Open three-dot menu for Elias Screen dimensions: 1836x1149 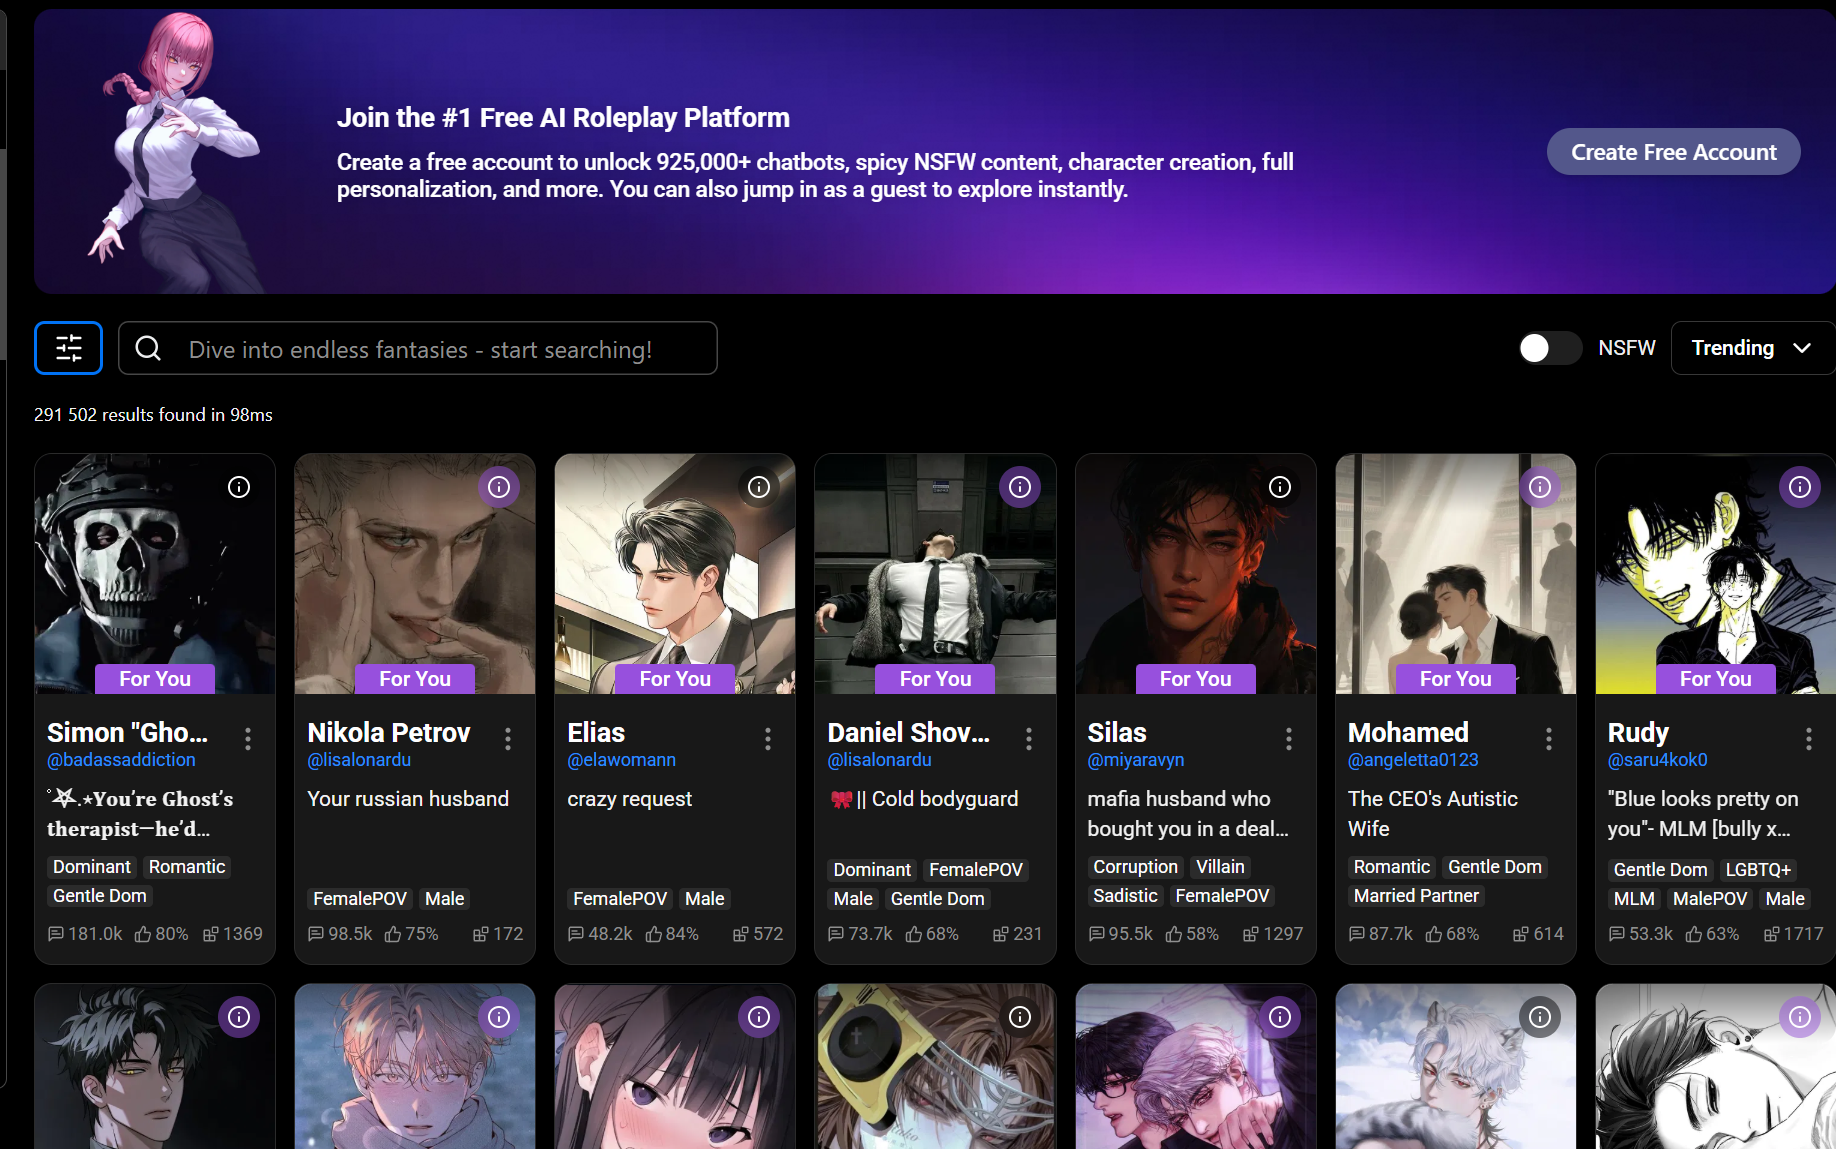(x=768, y=739)
